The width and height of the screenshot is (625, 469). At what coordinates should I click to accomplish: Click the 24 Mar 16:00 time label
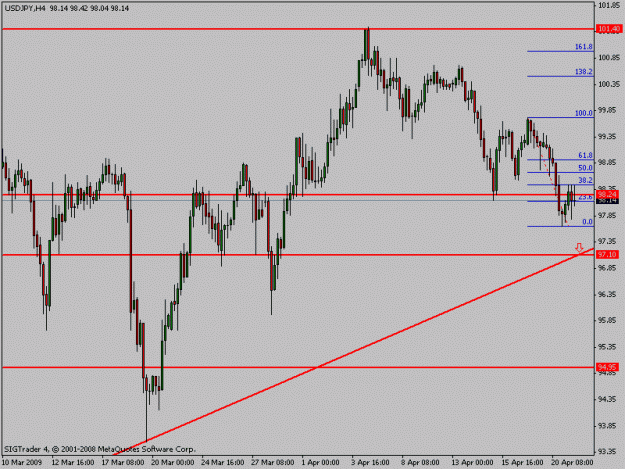[x=222, y=463]
